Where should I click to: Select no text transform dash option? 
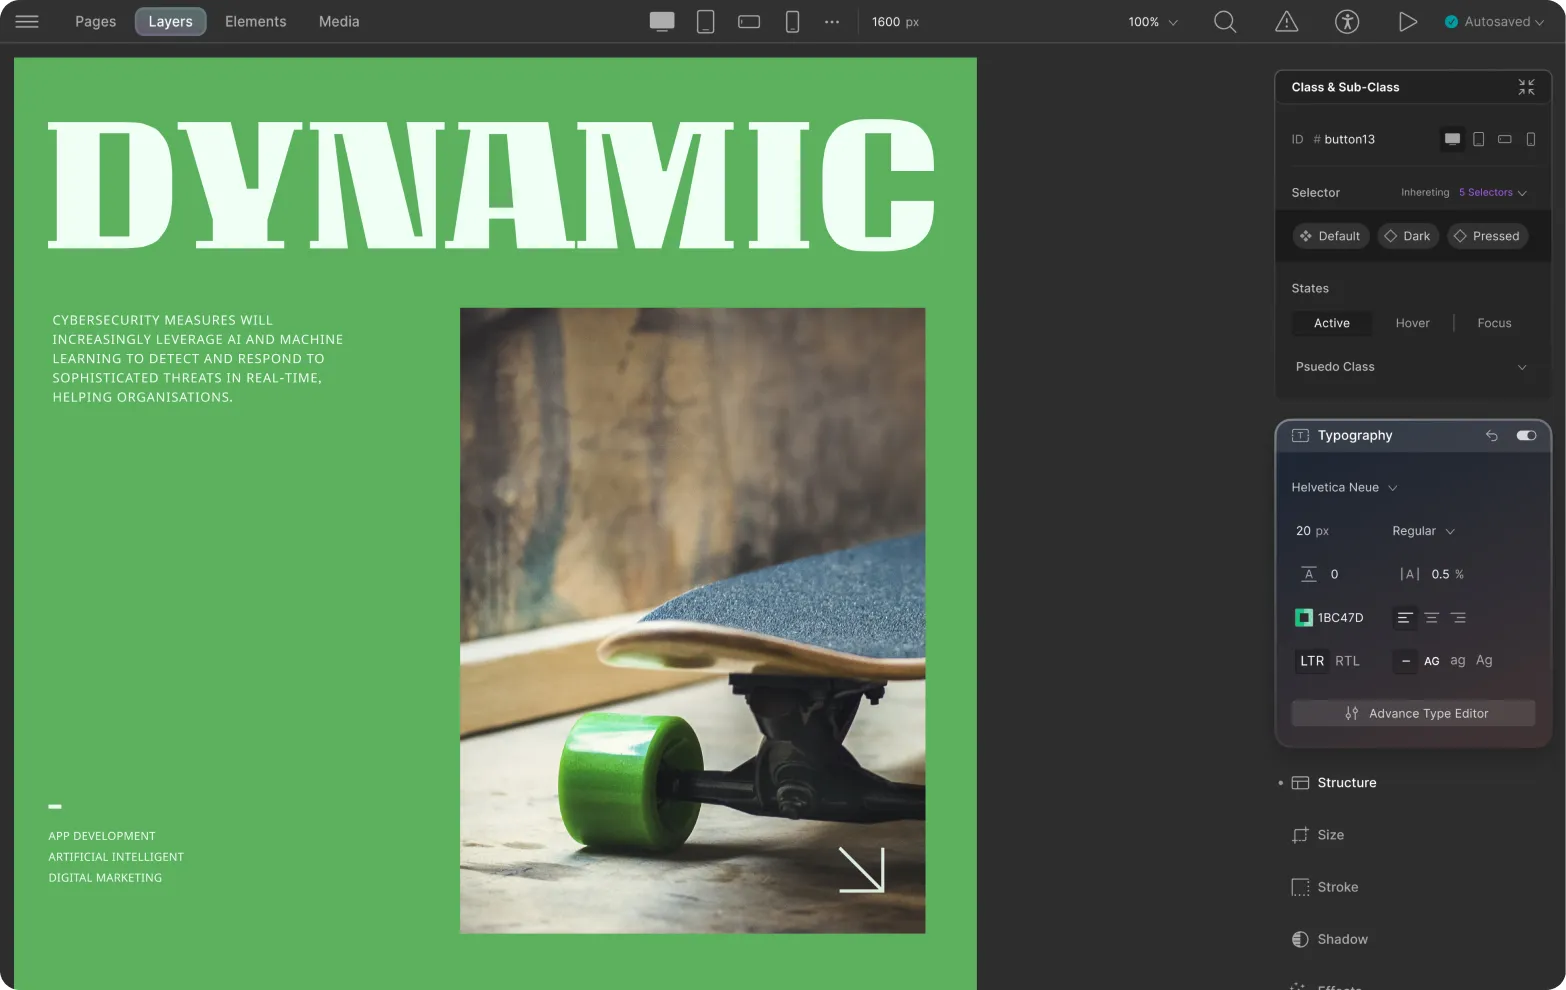[x=1405, y=661]
